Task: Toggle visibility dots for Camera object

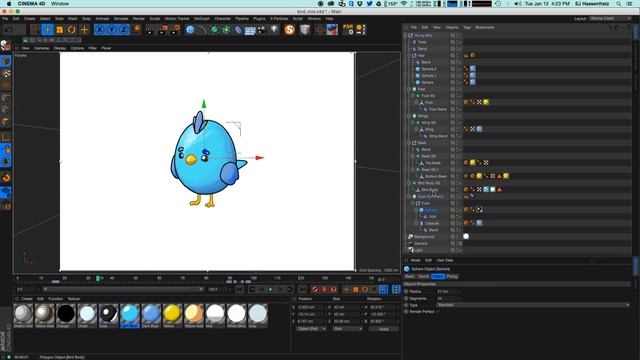Action: pos(458,243)
